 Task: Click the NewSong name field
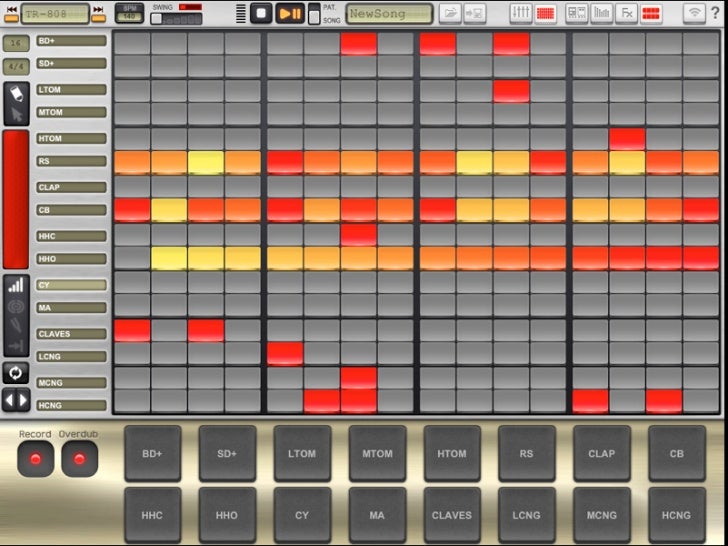tap(389, 13)
